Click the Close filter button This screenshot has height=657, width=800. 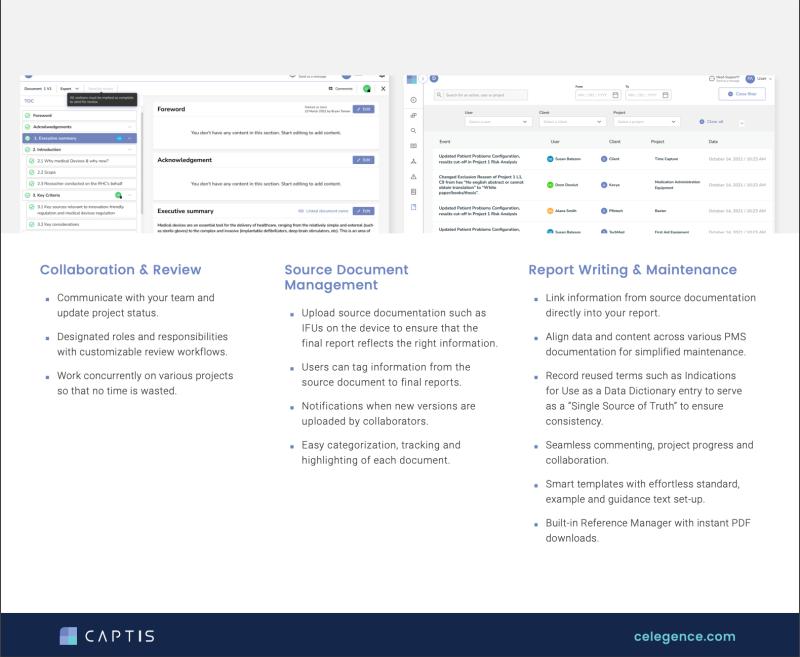pyautogui.click(x=742, y=94)
